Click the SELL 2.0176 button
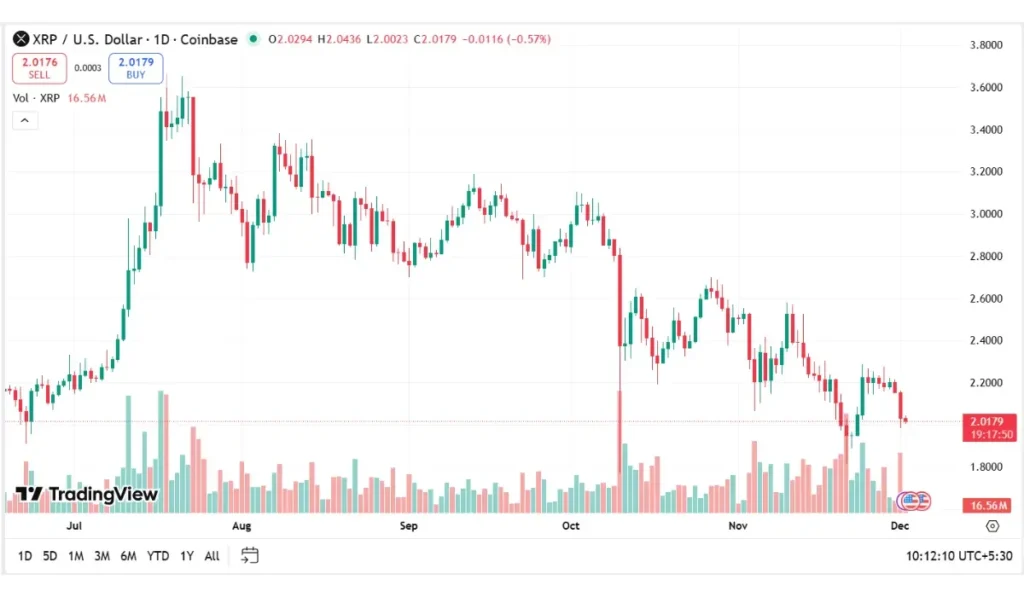The width and height of the screenshot is (1024, 597). pos(38,68)
